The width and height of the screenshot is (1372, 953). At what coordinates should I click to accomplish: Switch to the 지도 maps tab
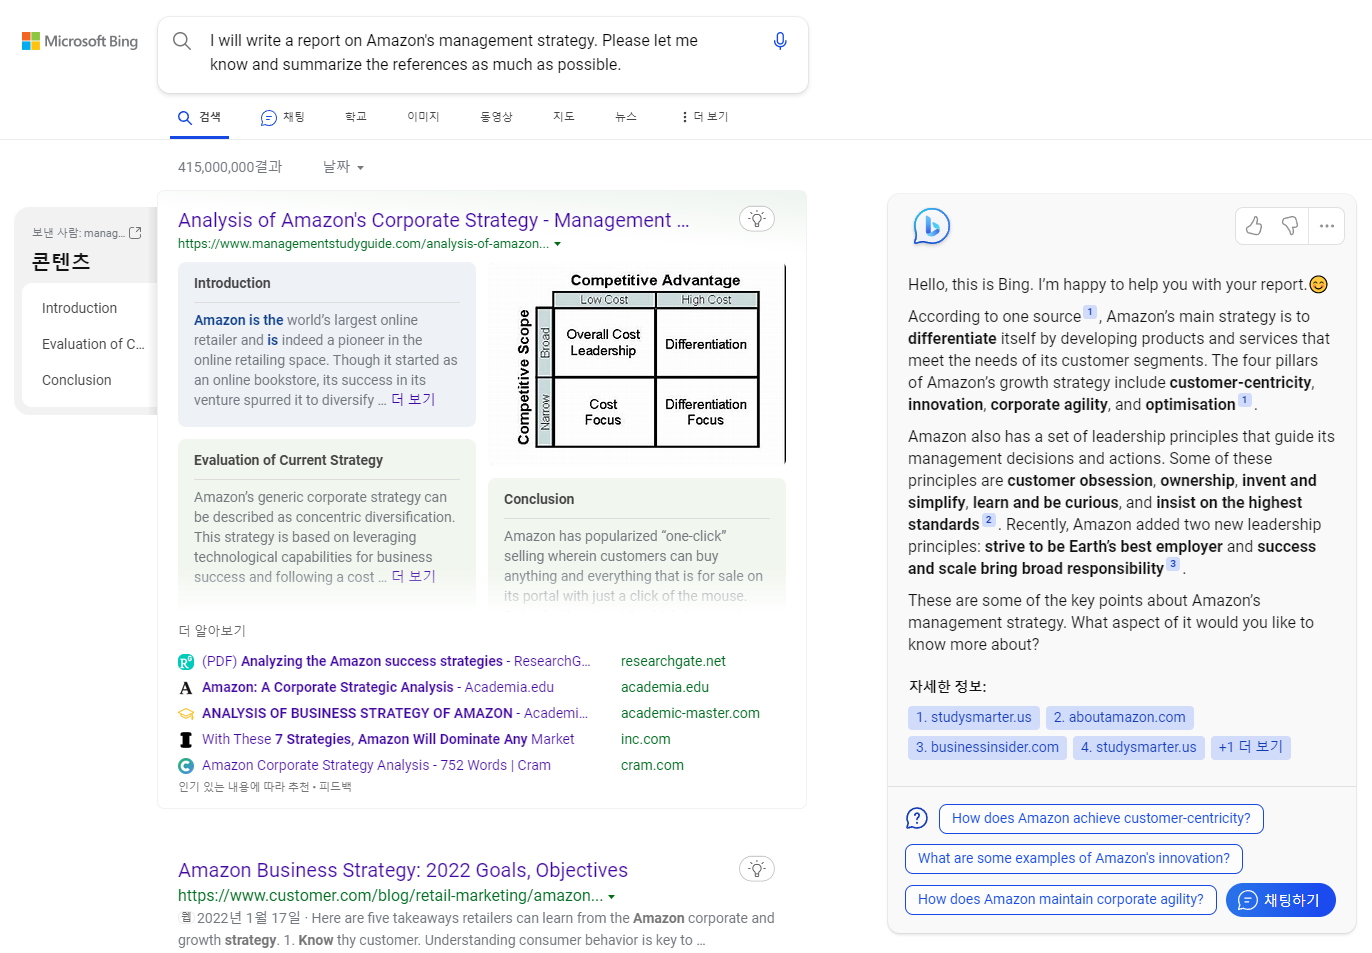[x=564, y=117]
